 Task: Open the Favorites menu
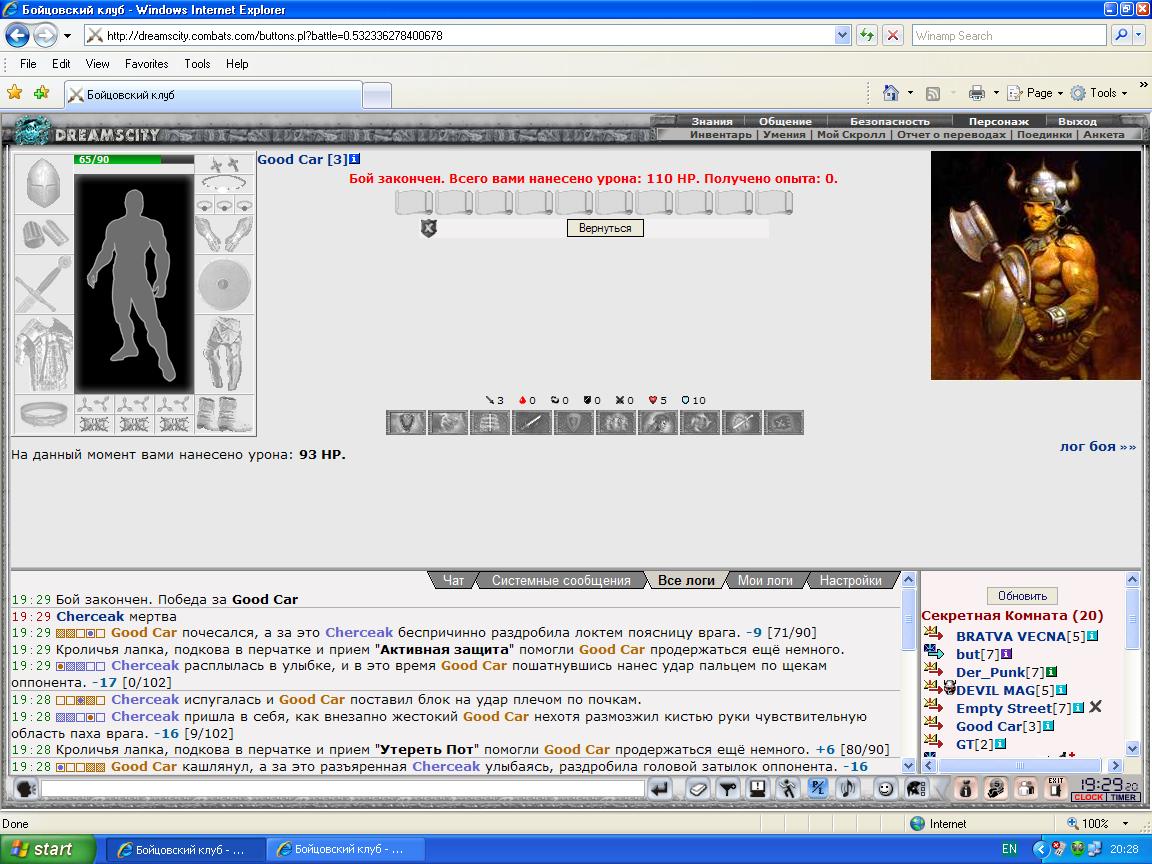146,64
